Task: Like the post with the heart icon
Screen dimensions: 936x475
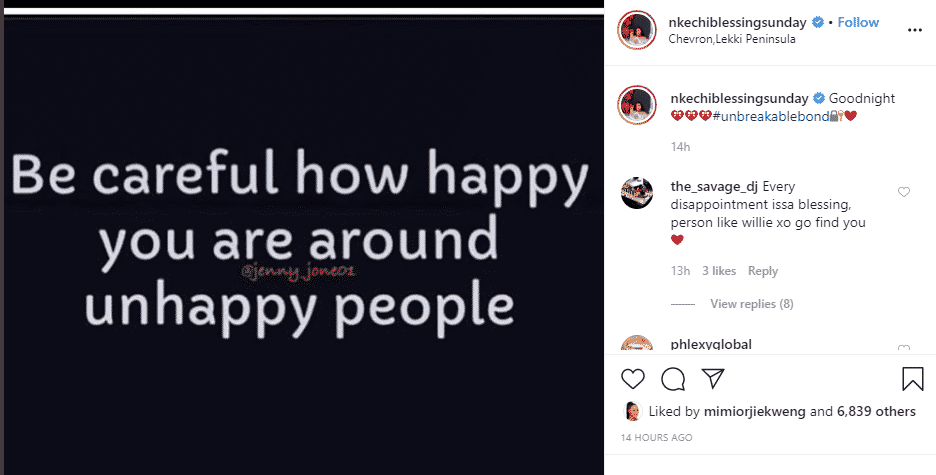Action: pyautogui.click(x=633, y=379)
